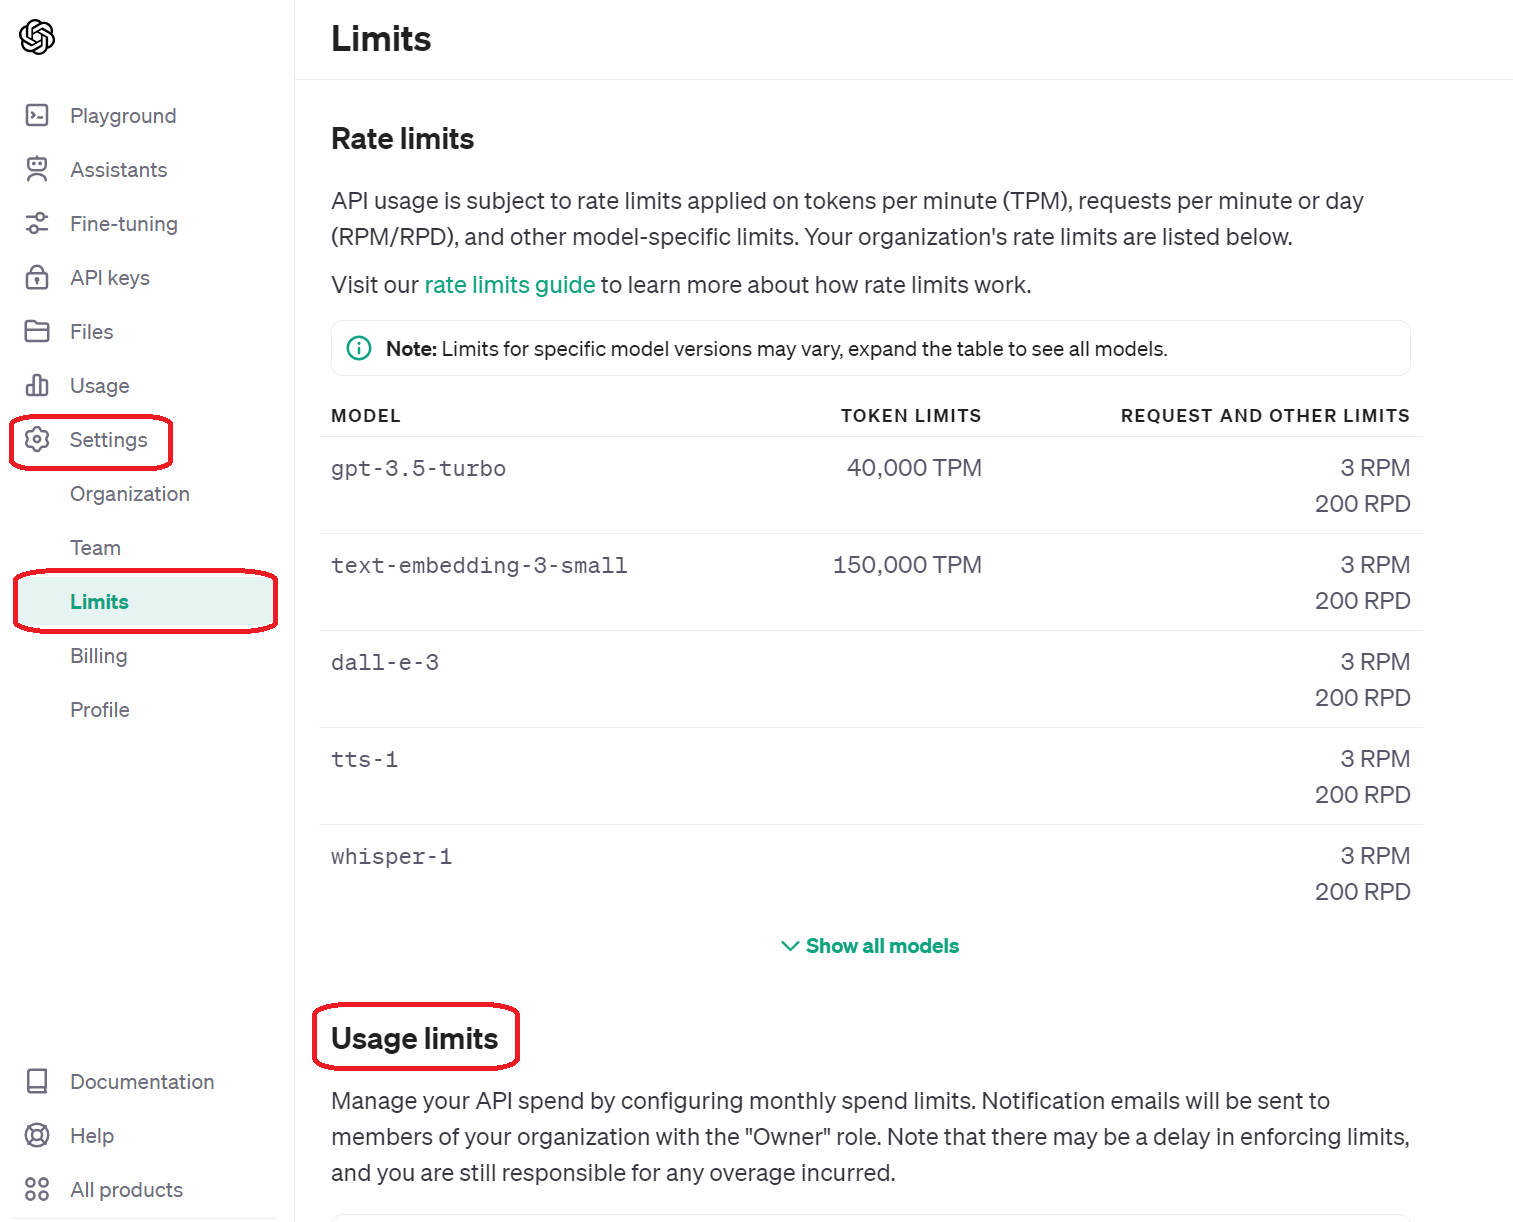The width and height of the screenshot is (1513, 1222).
Task: Select Settings in the sidebar
Action: point(108,440)
